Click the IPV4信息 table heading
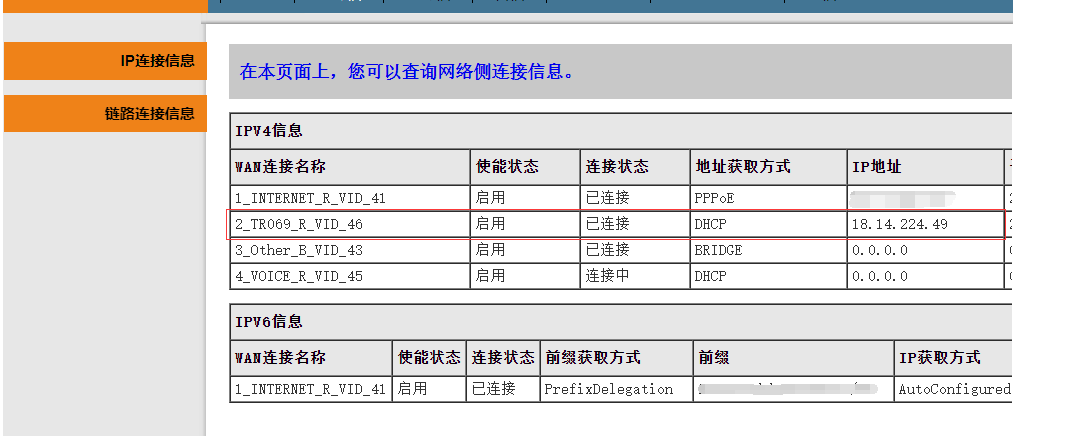The image size is (1086, 436). point(269,130)
